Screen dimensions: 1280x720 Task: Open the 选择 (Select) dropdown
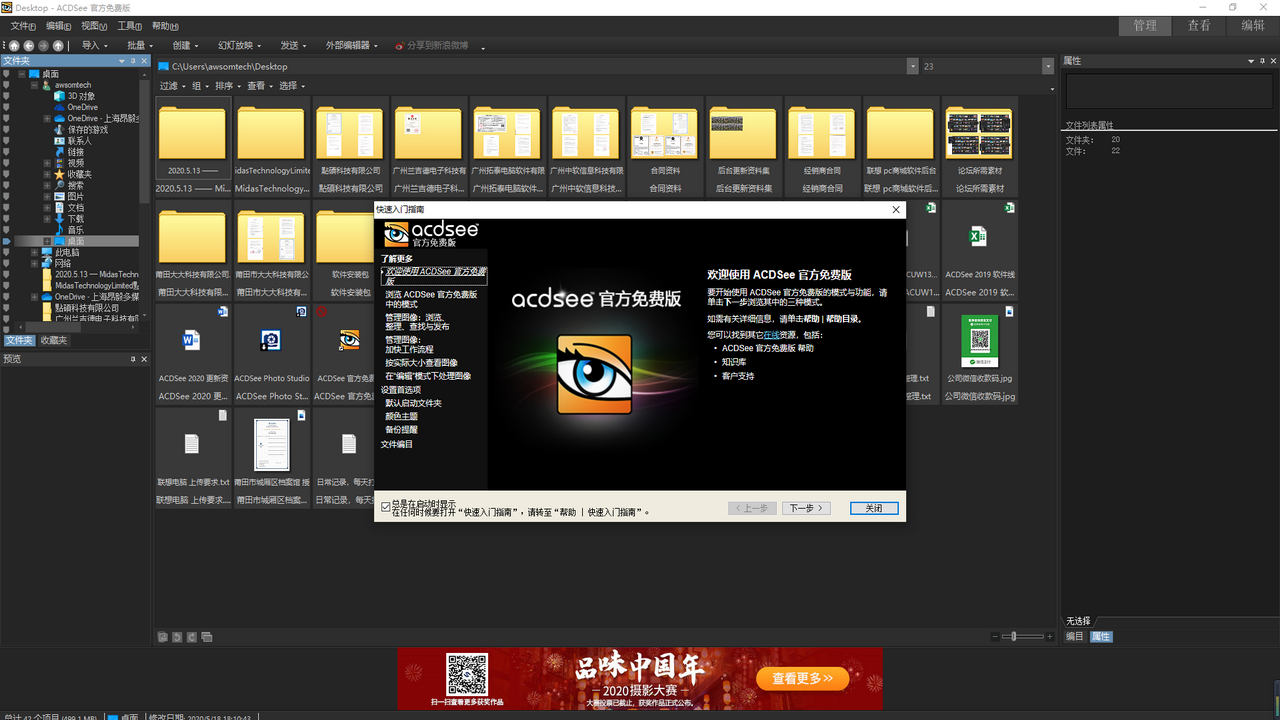tap(291, 86)
